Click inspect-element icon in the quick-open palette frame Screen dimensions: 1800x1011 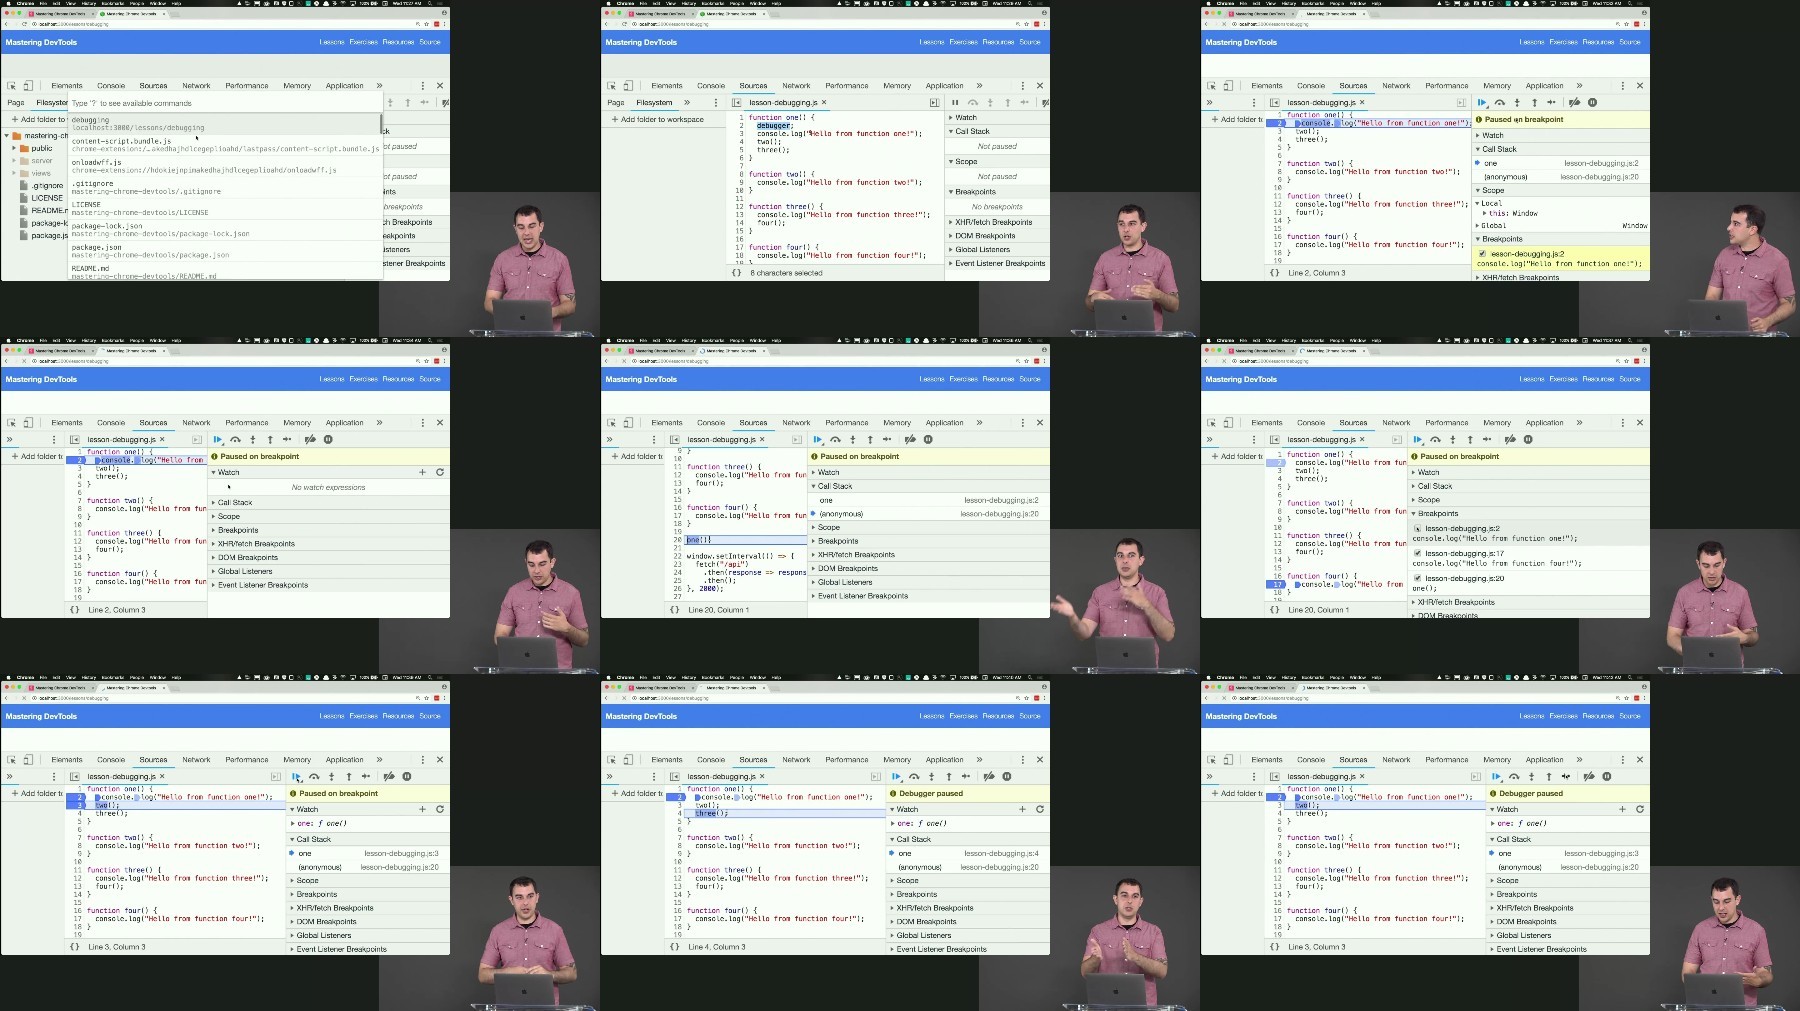click(x=11, y=86)
